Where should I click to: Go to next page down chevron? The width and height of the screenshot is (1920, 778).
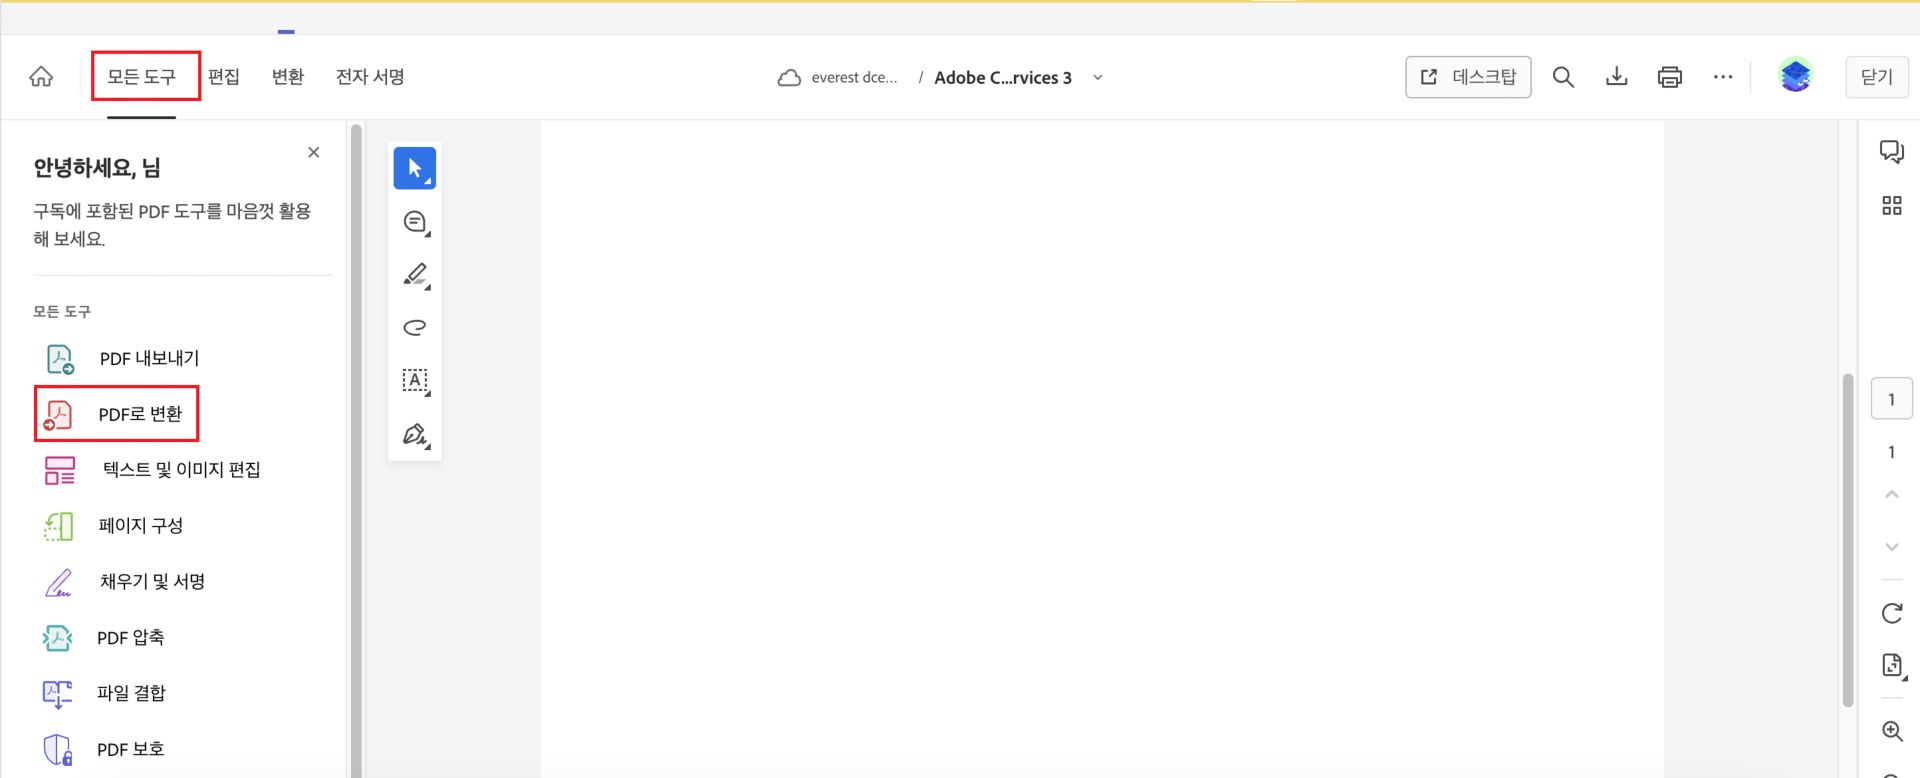[1891, 547]
